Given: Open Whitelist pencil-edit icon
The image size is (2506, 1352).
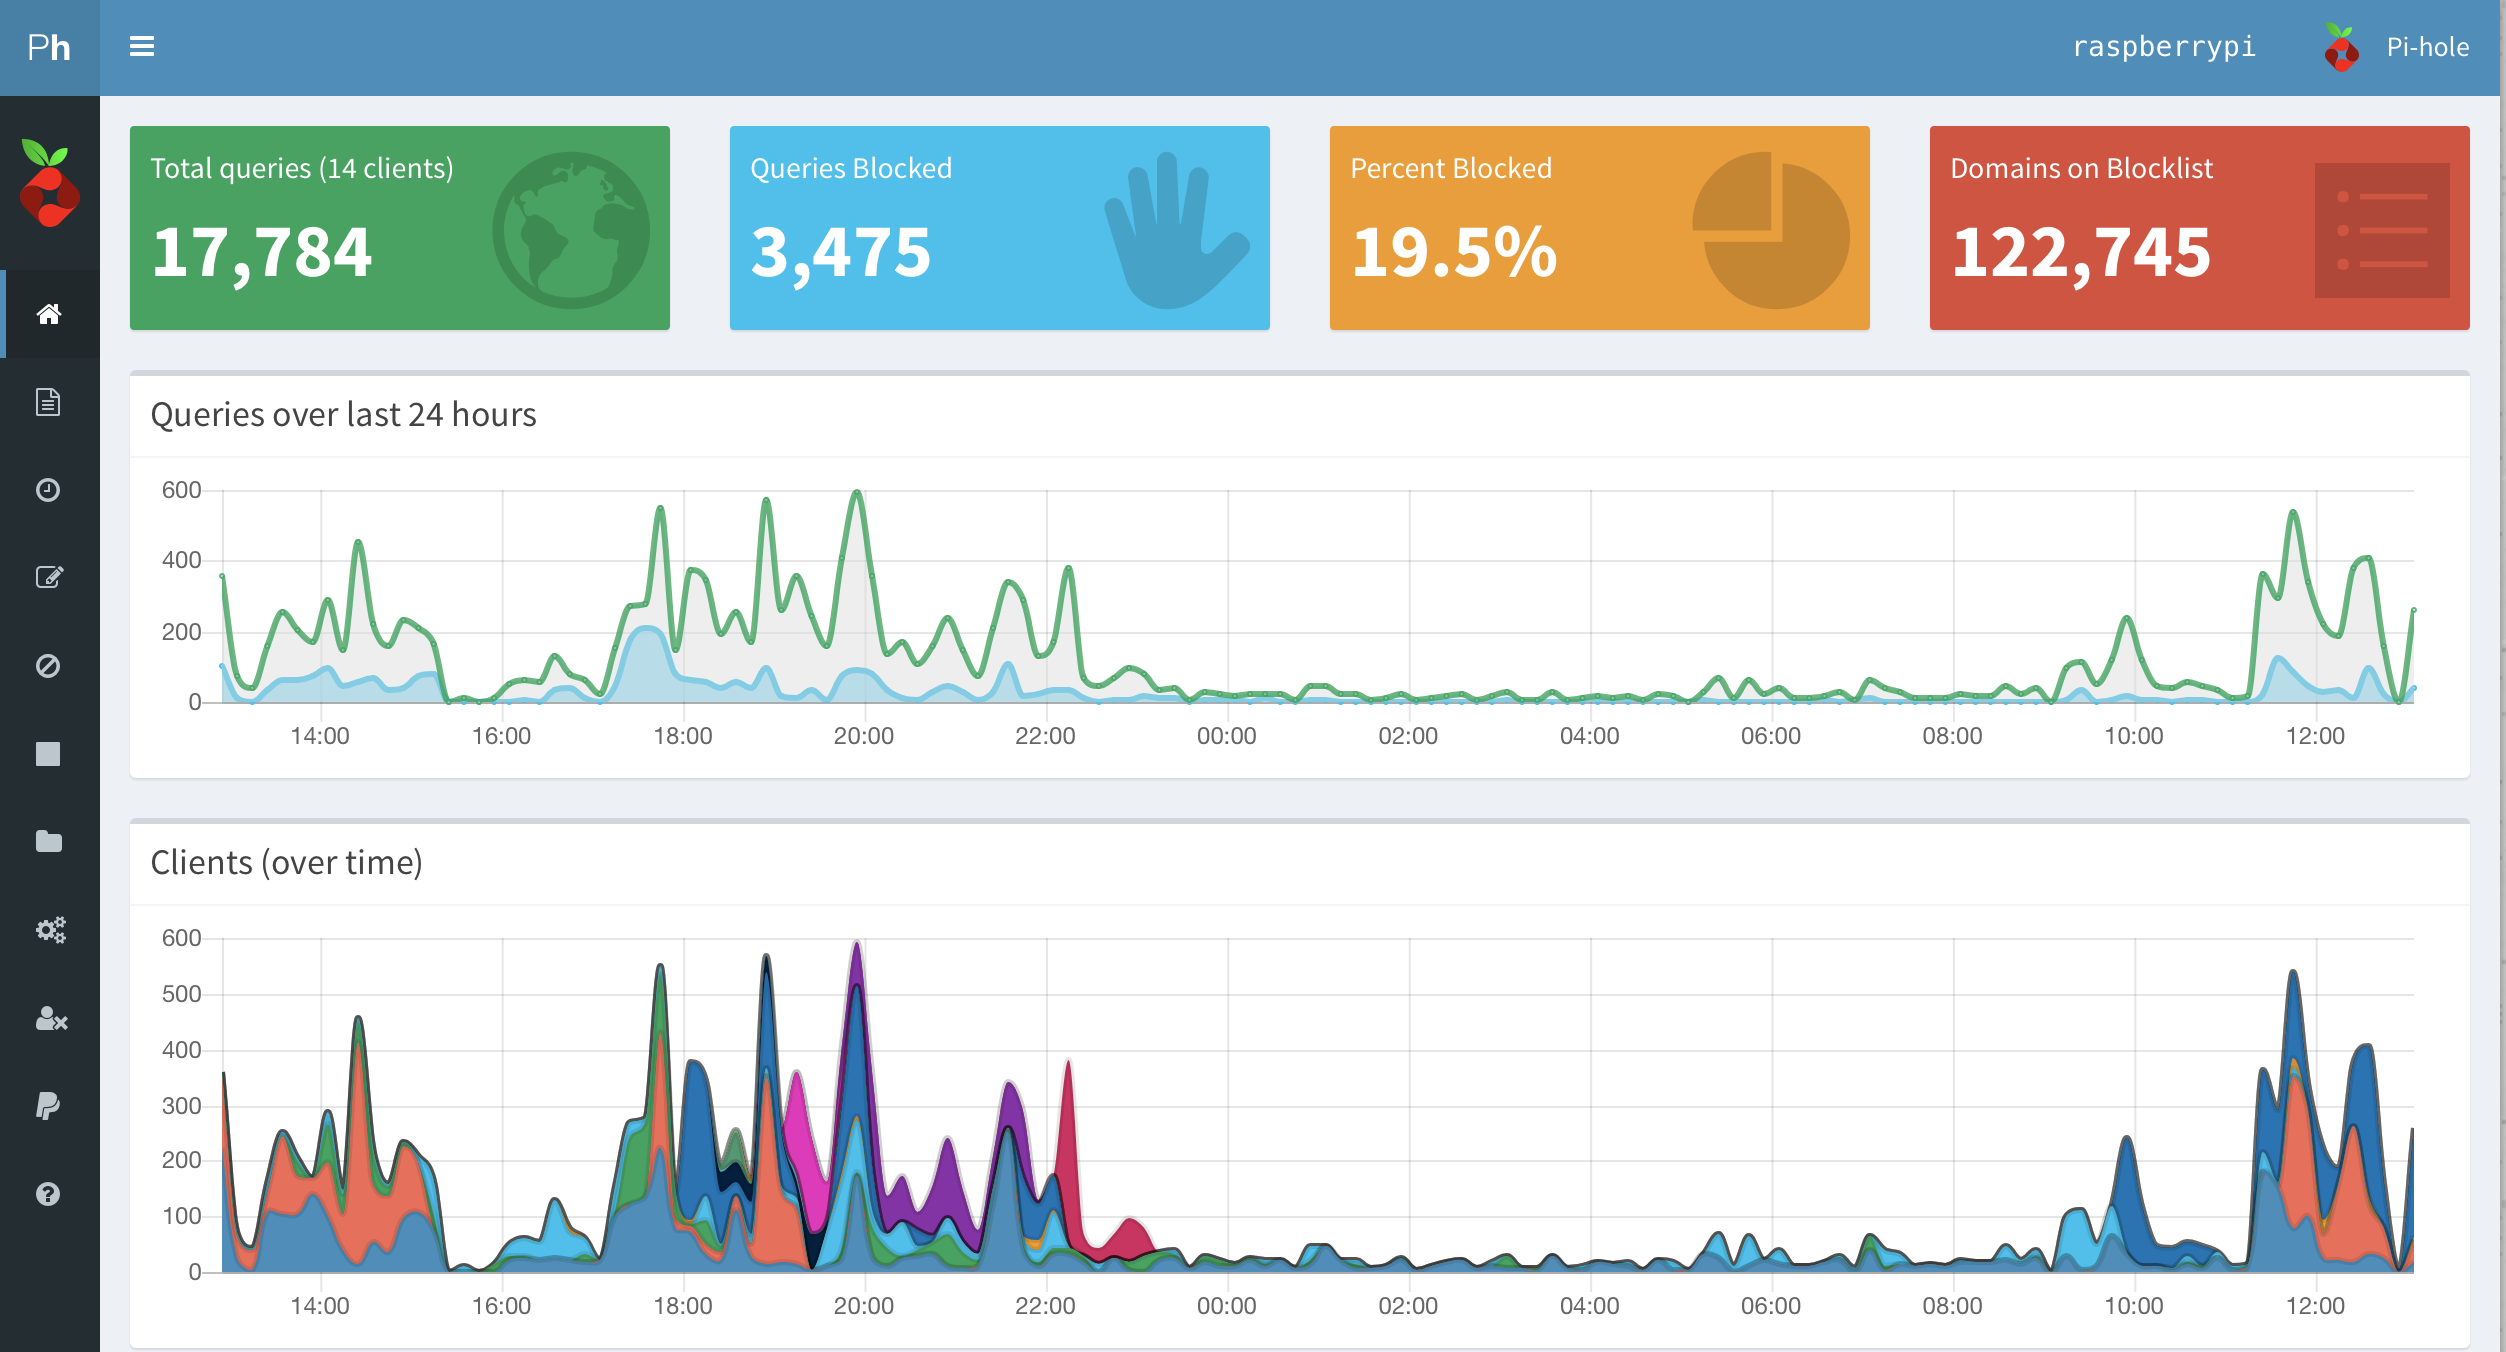Looking at the screenshot, I should tap(48, 577).
